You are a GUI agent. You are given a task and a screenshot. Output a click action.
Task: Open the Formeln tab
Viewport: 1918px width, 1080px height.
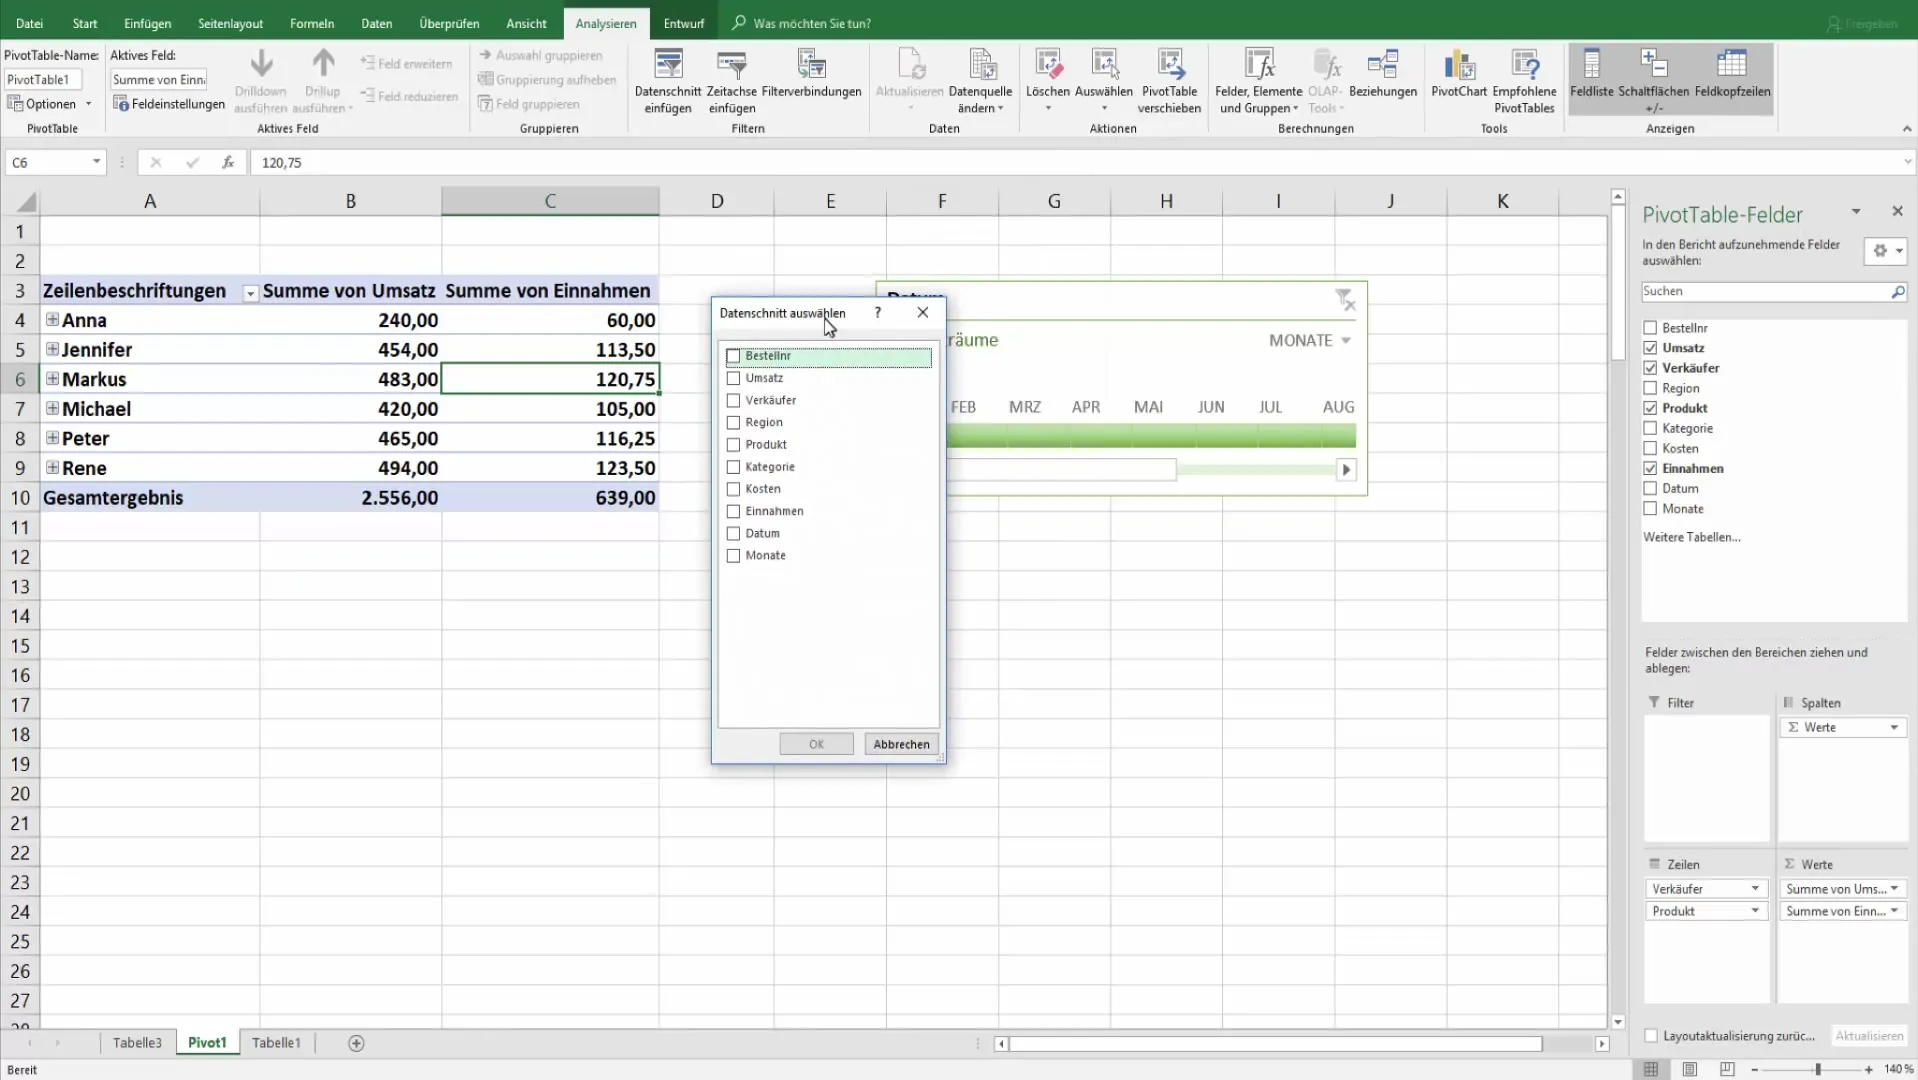[x=311, y=23]
